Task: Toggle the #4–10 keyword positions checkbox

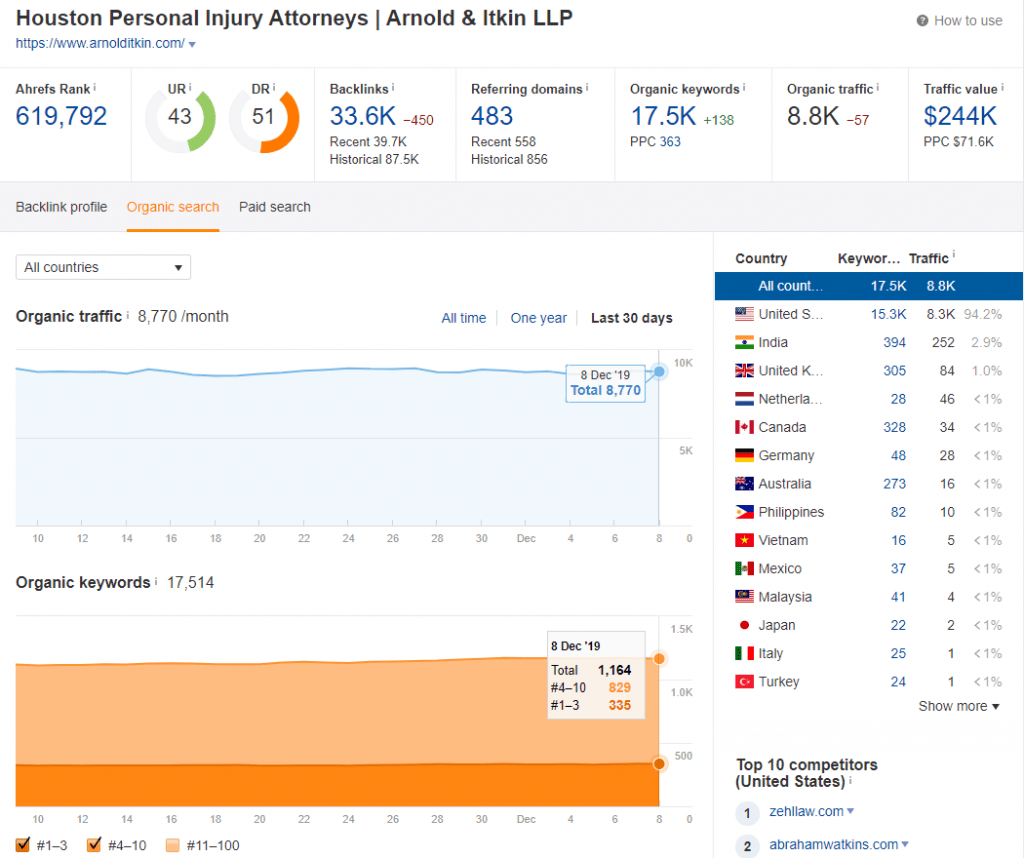Action: [x=94, y=845]
